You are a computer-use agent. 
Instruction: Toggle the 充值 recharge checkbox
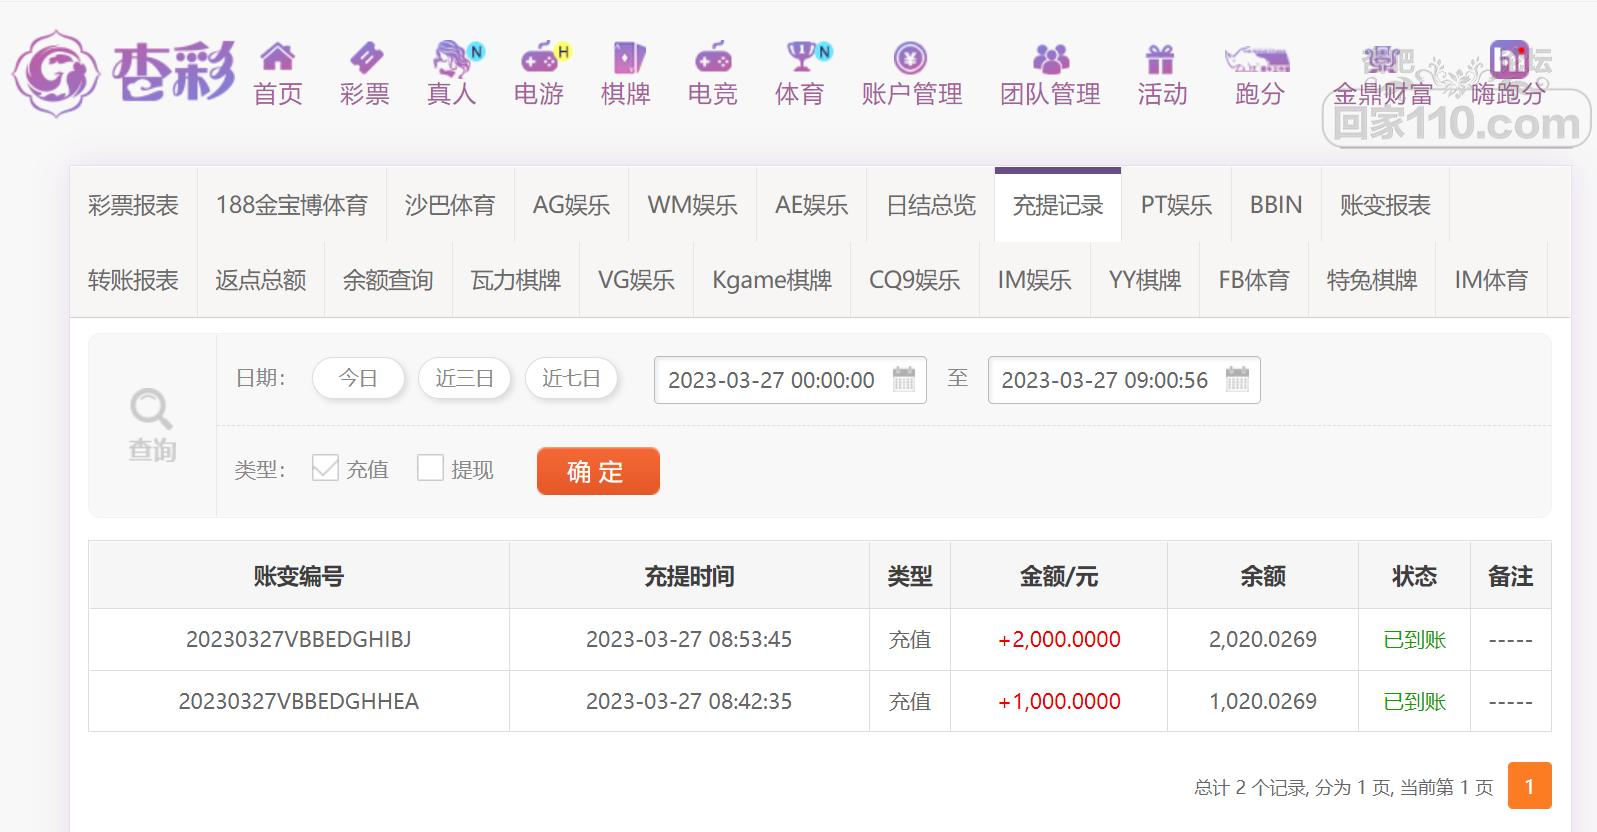(325, 468)
